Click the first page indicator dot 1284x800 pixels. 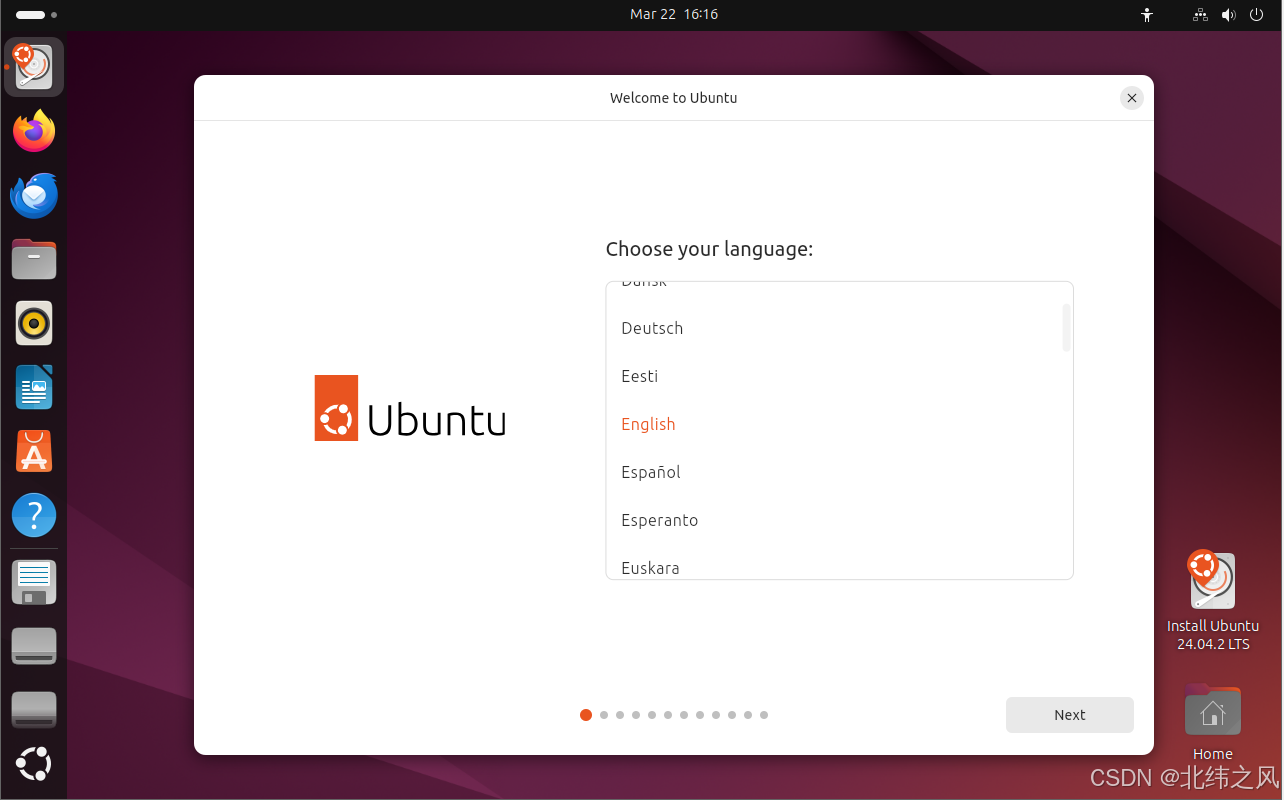(586, 715)
